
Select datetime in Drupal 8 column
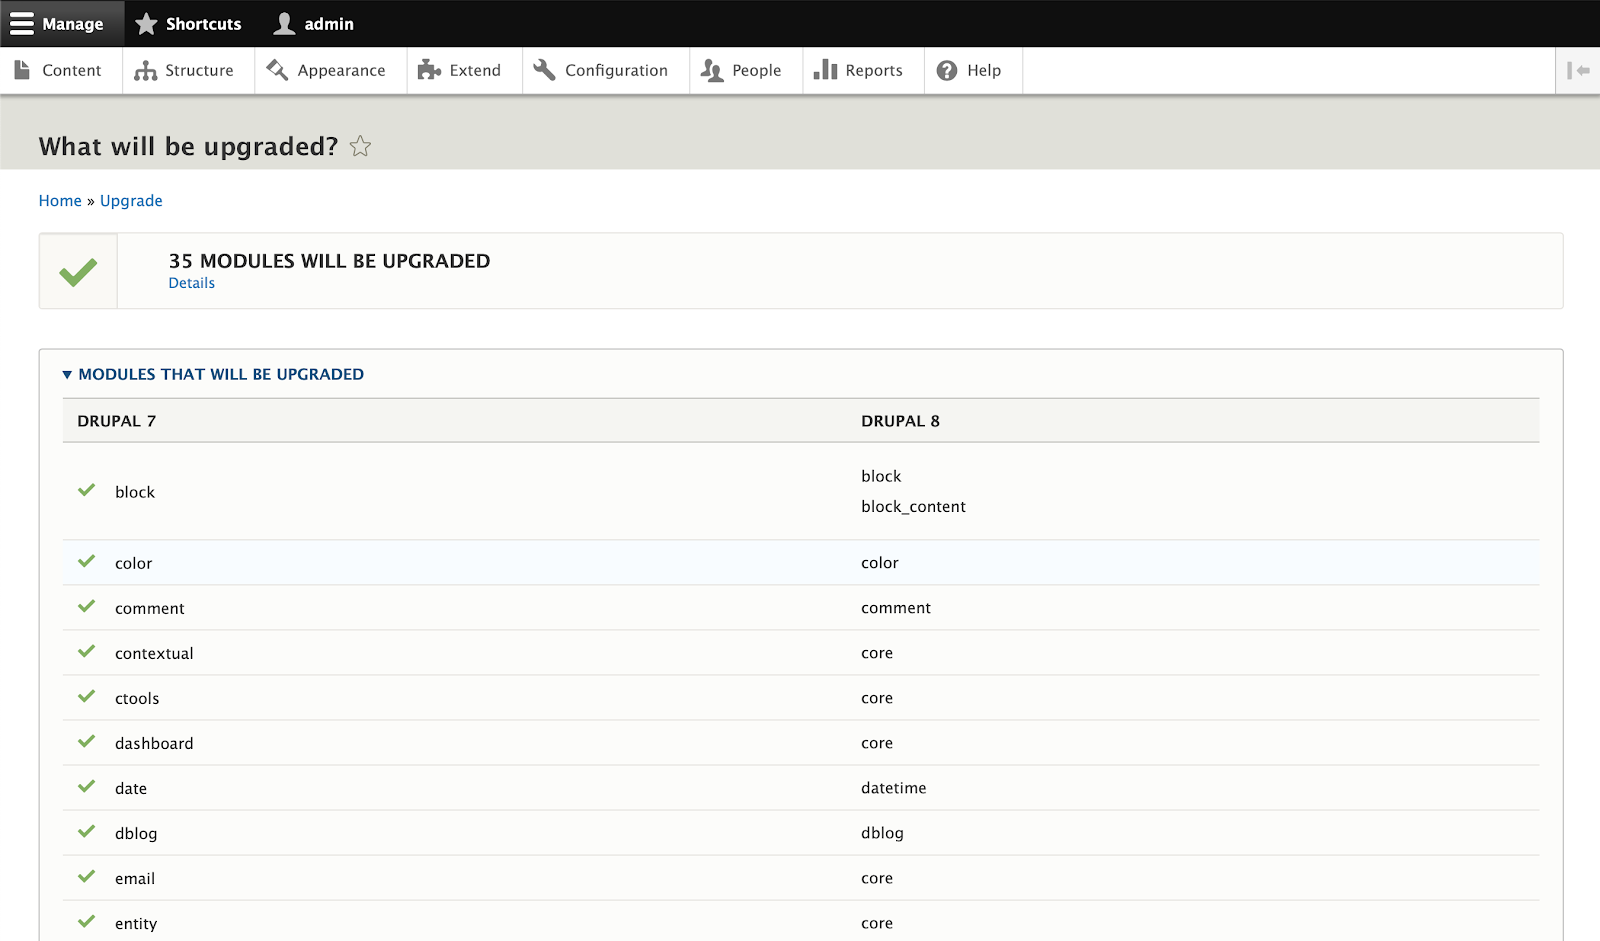[x=893, y=788]
